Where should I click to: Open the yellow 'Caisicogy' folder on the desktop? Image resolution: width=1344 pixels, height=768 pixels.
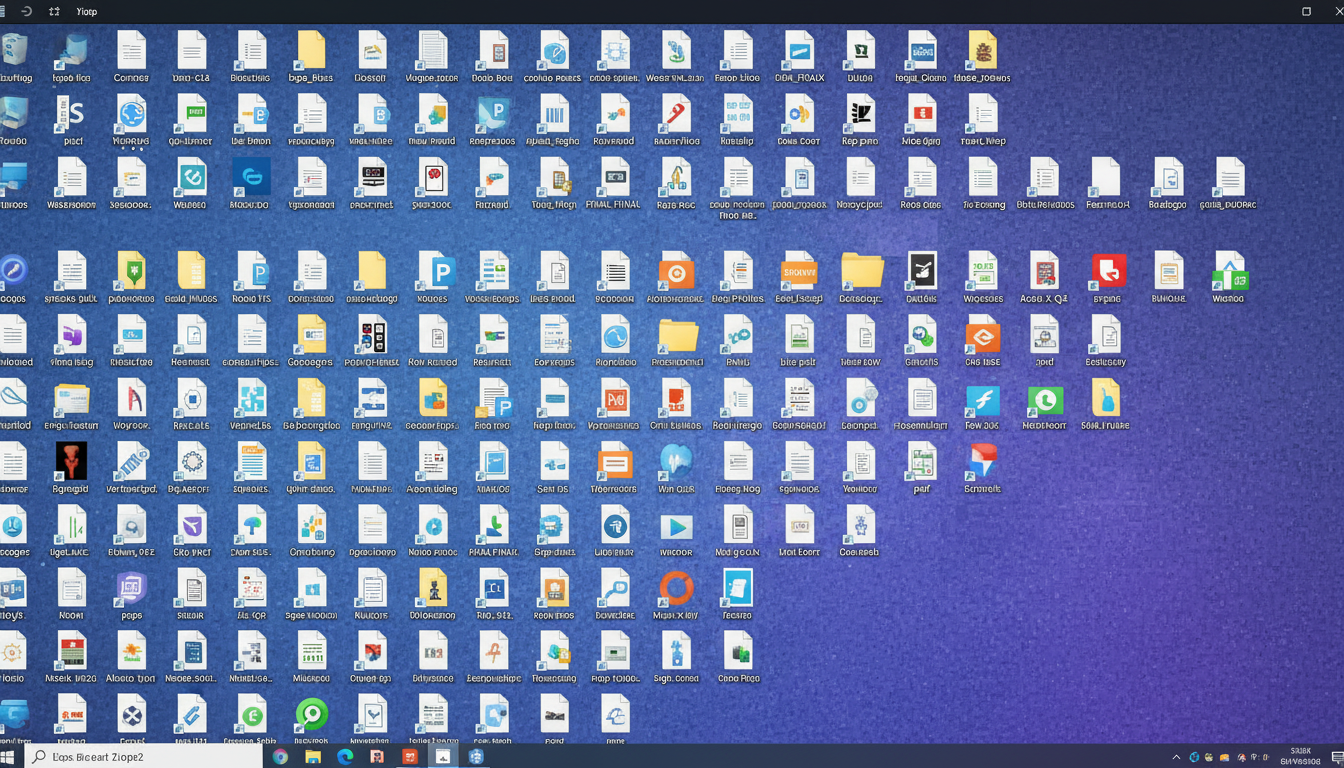(859, 270)
